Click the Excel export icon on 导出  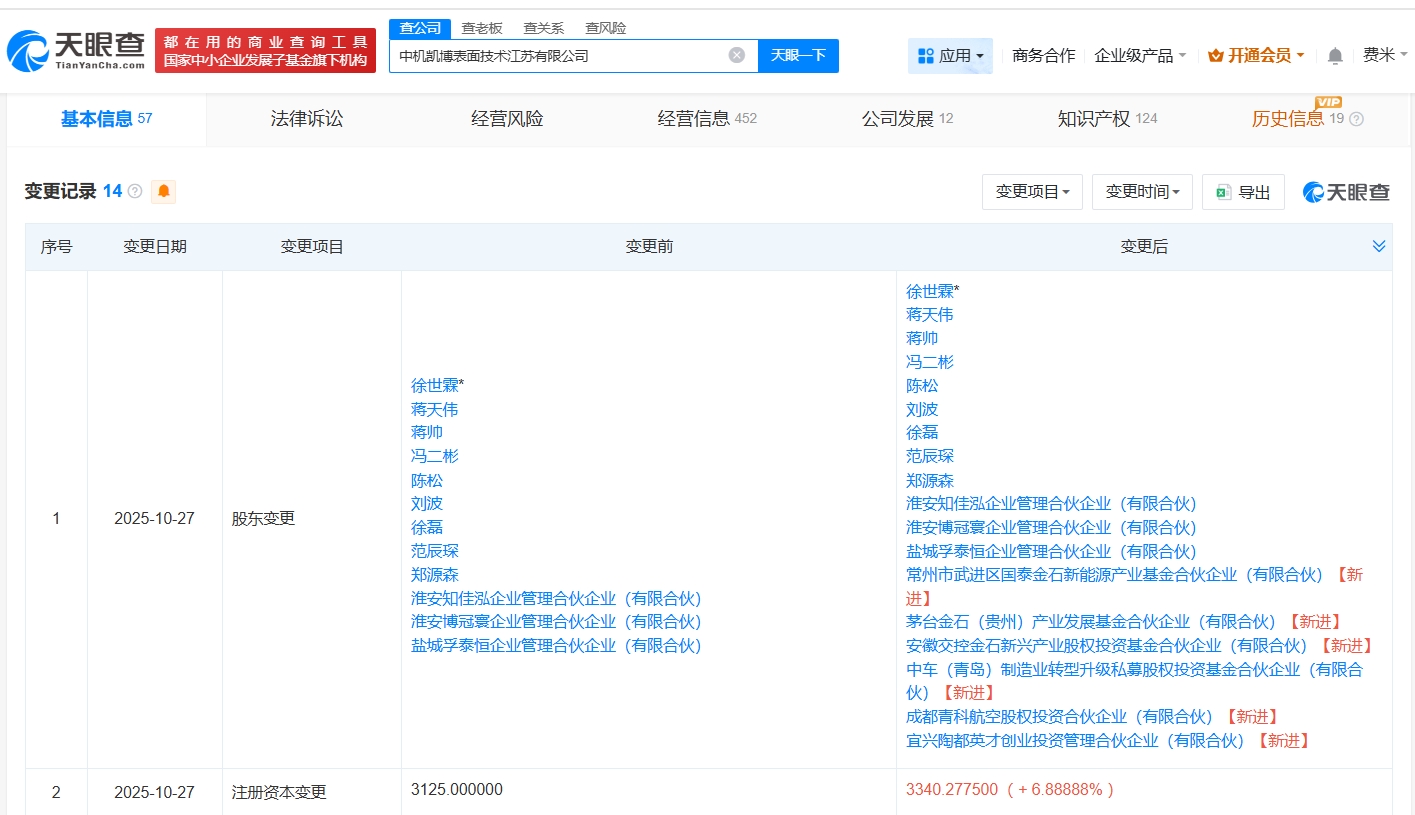pyautogui.click(x=1225, y=192)
